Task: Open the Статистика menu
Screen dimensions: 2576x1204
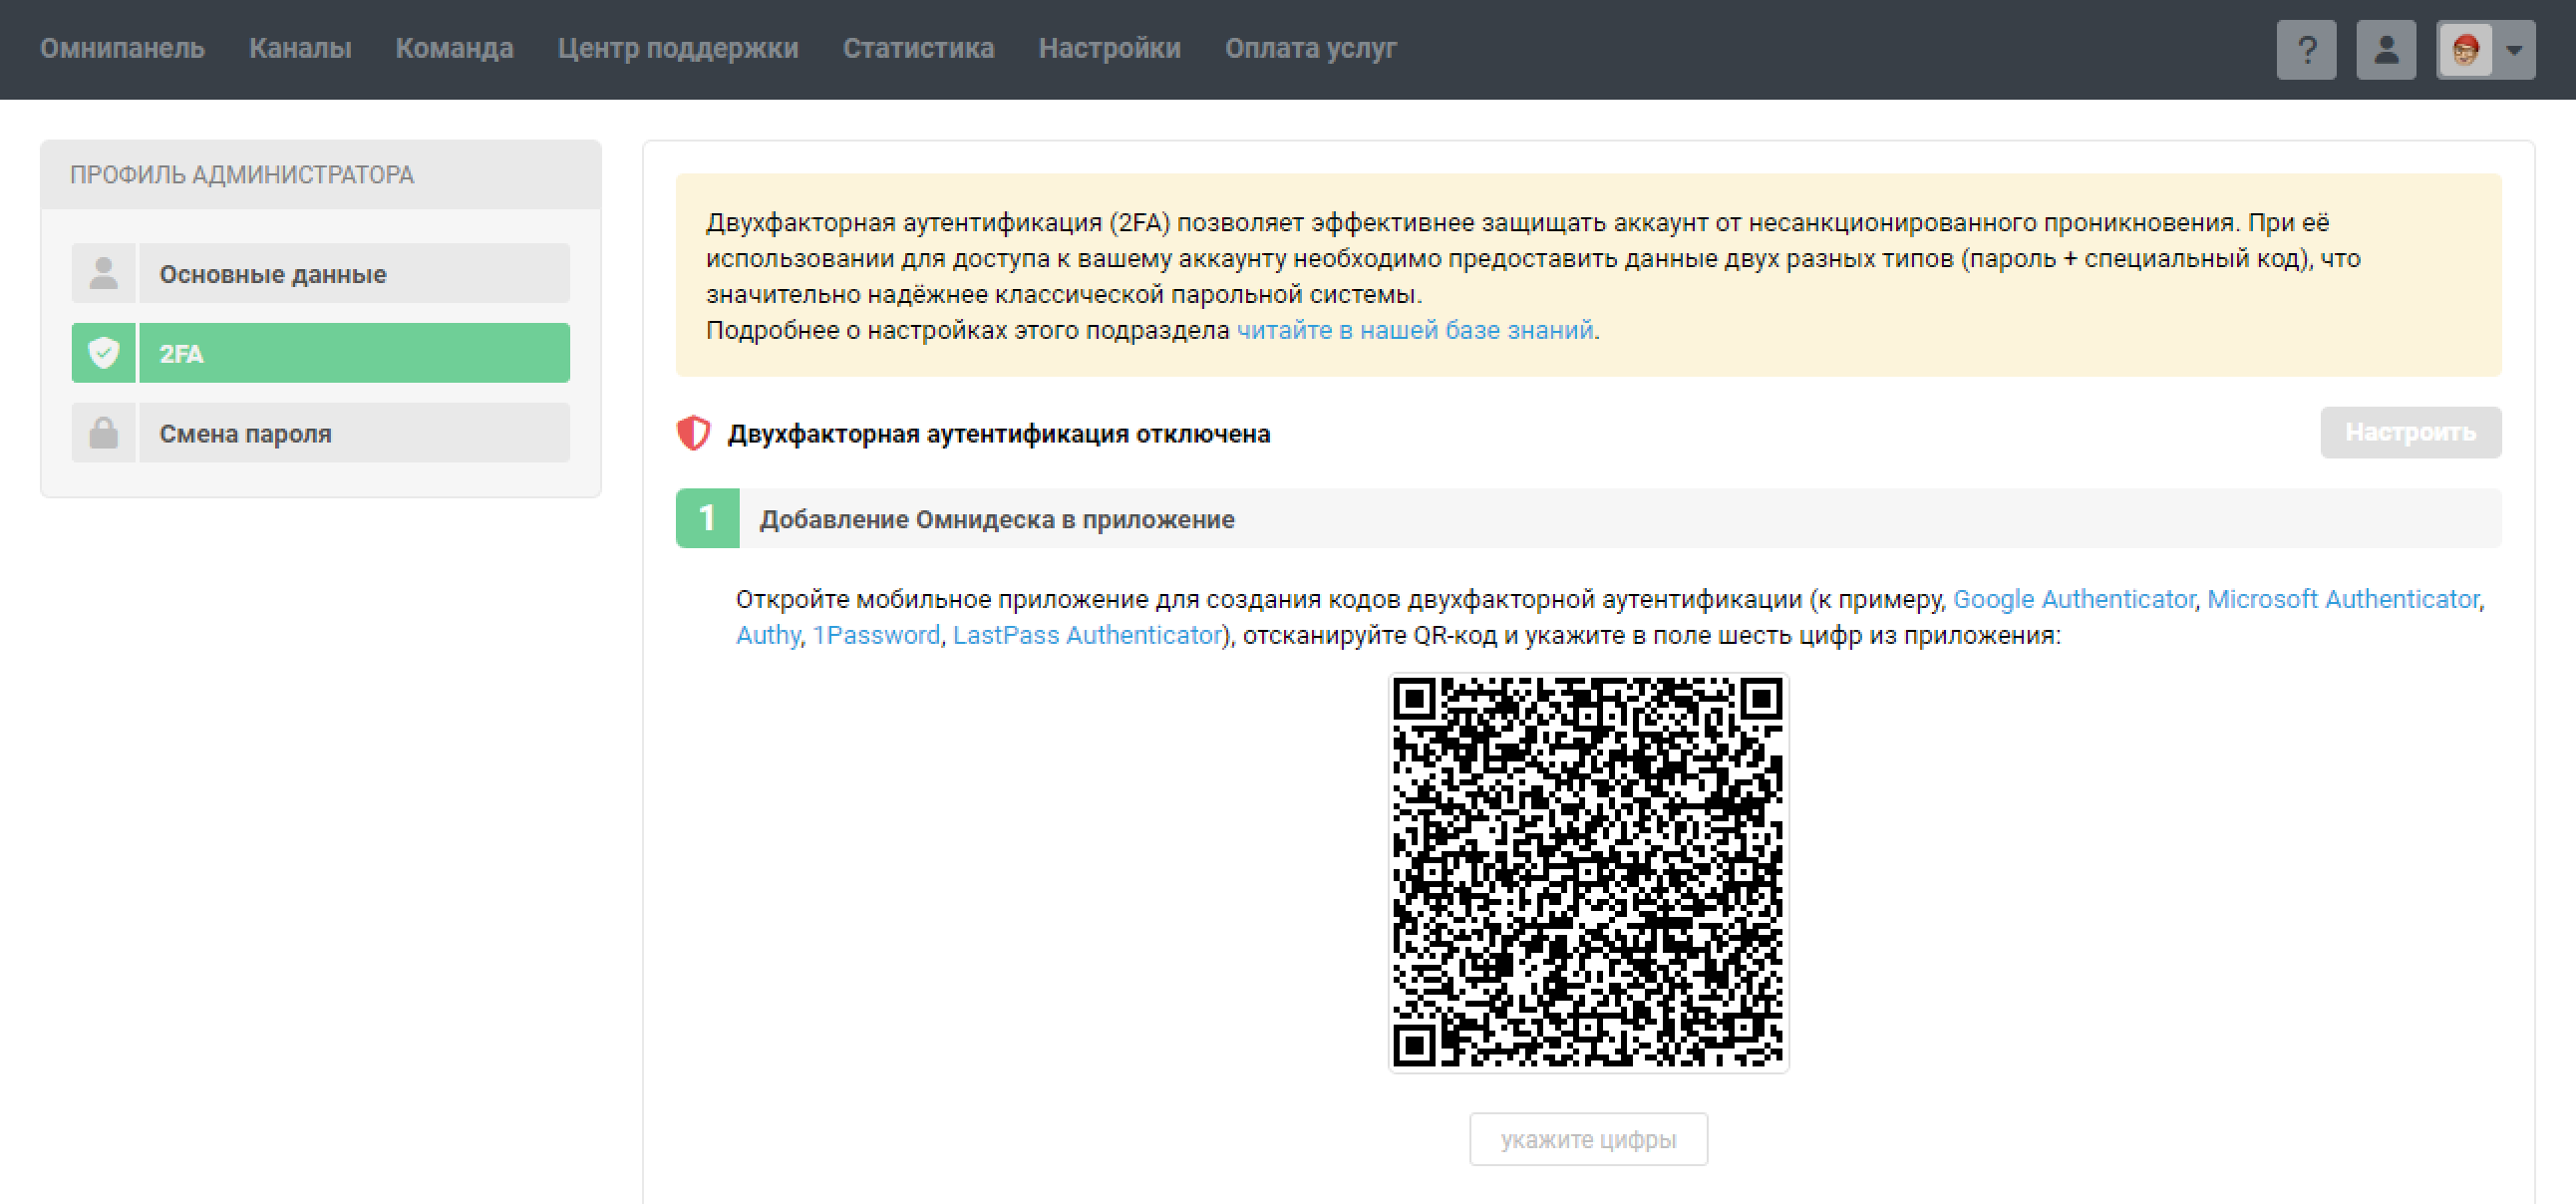Action: (918, 48)
